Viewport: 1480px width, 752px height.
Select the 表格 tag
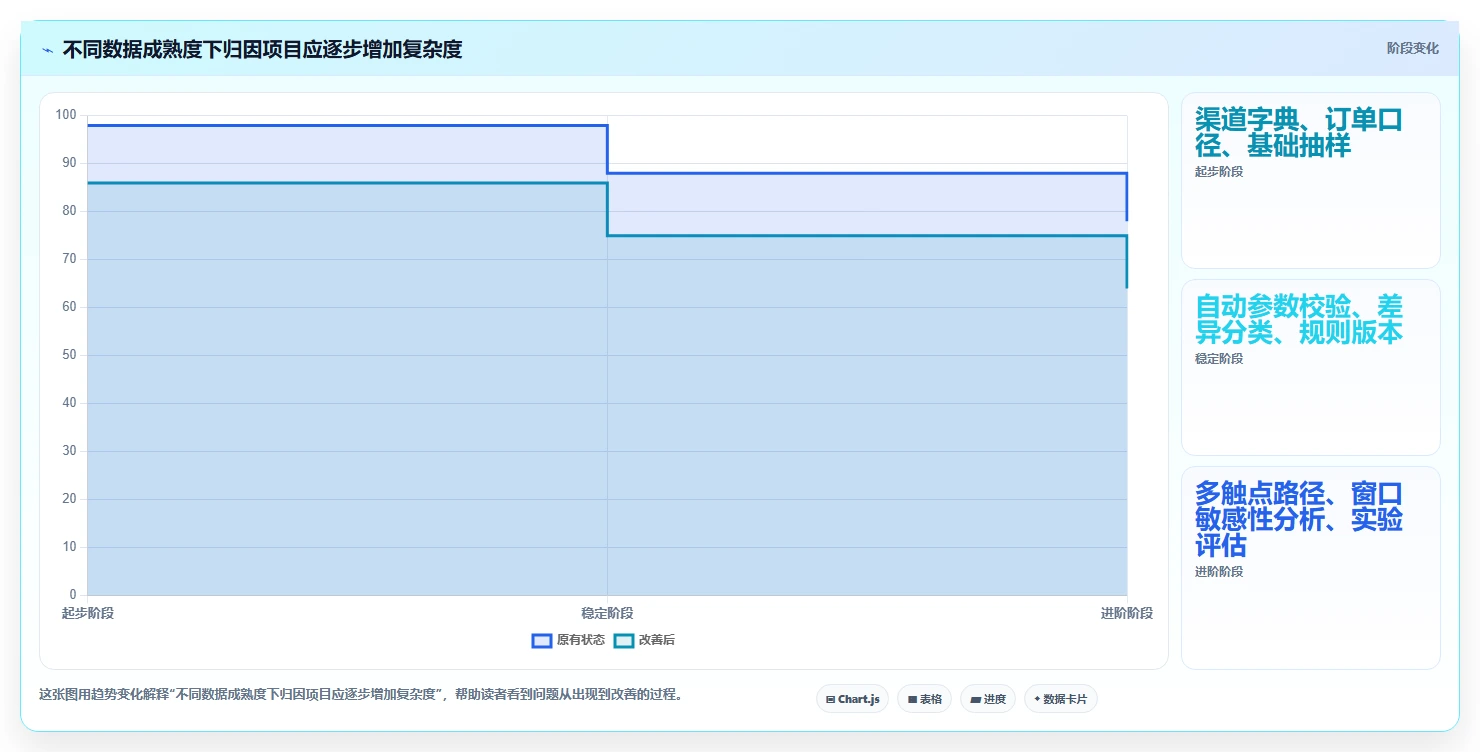pos(924,699)
